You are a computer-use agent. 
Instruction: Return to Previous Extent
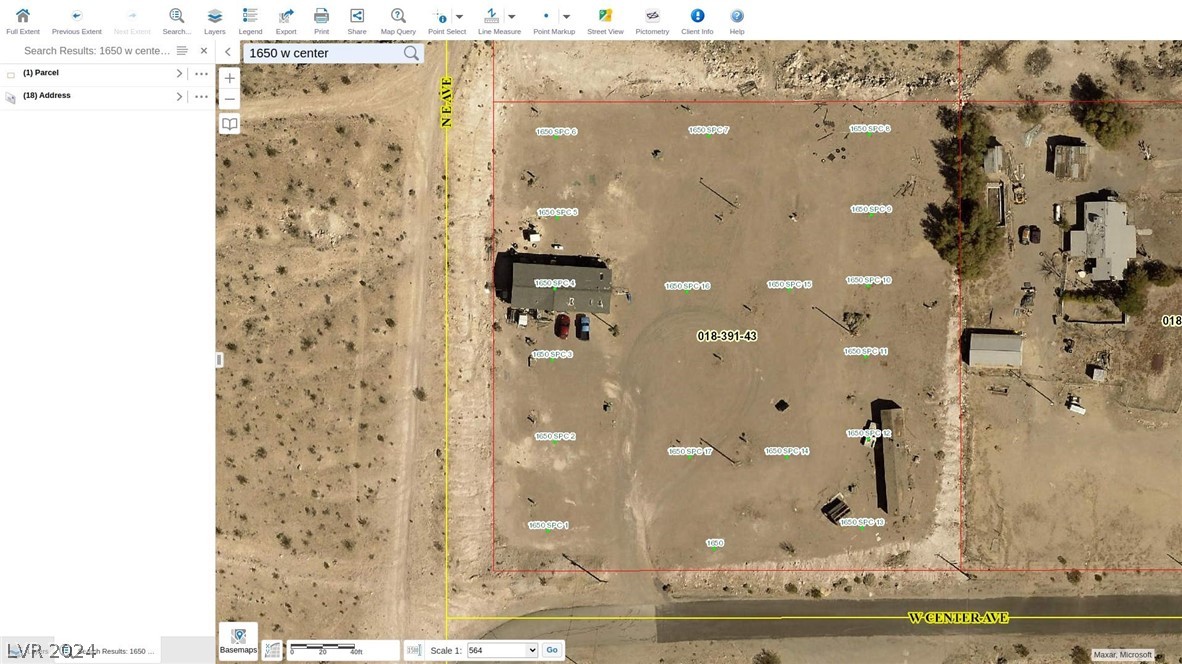[76, 16]
